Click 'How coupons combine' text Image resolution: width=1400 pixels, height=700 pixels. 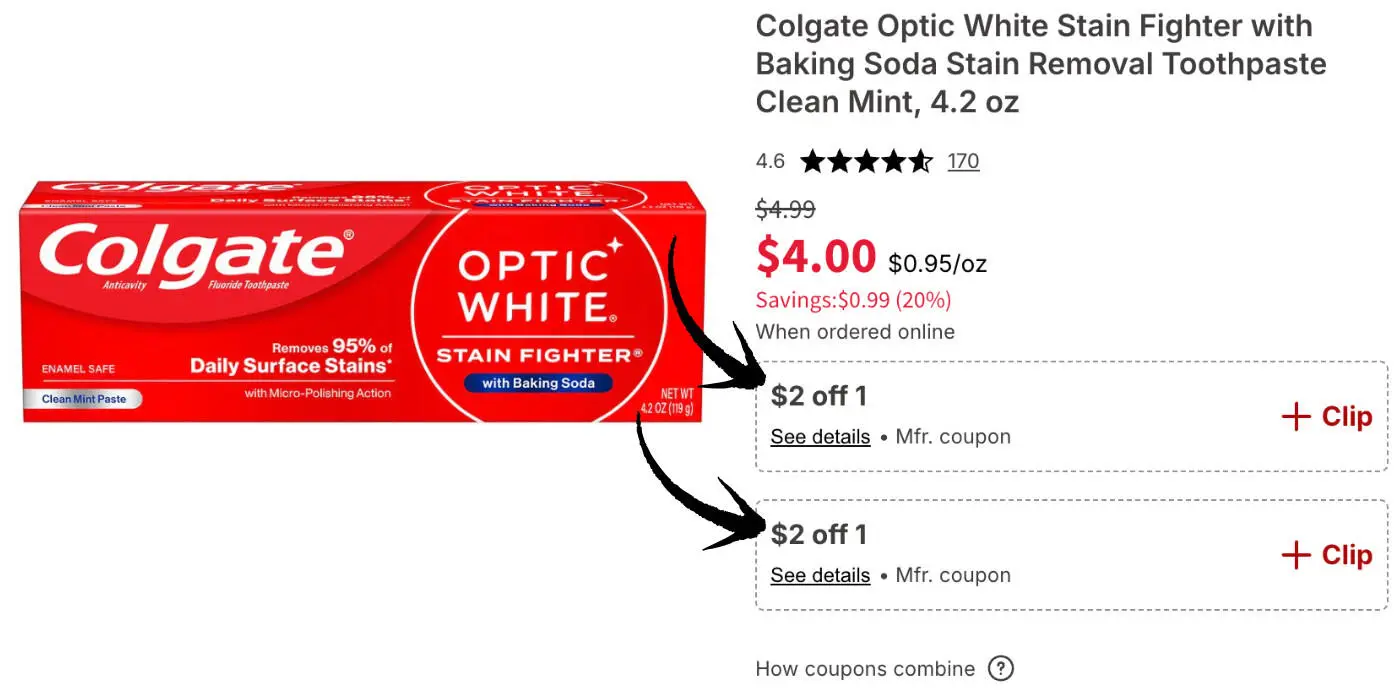coord(865,669)
